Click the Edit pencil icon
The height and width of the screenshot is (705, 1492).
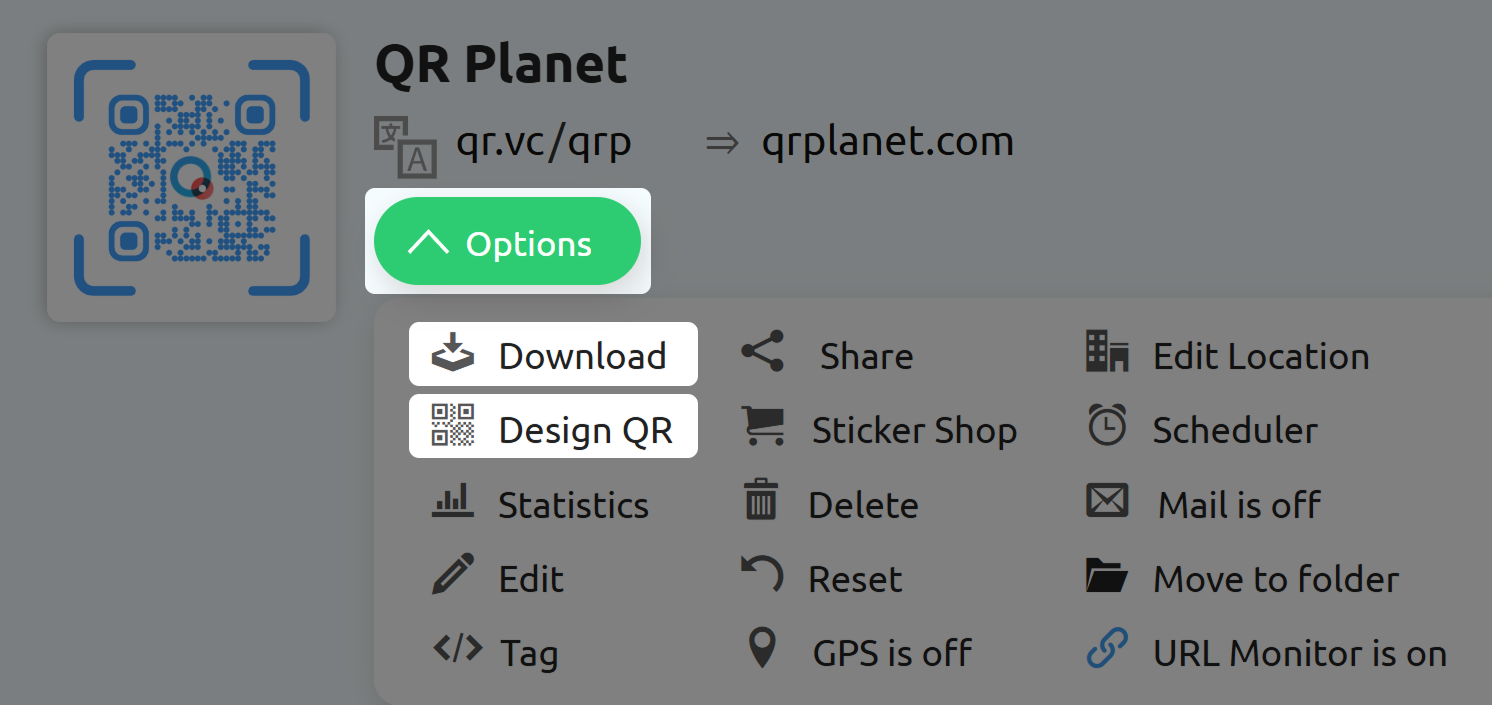[x=453, y=574]
